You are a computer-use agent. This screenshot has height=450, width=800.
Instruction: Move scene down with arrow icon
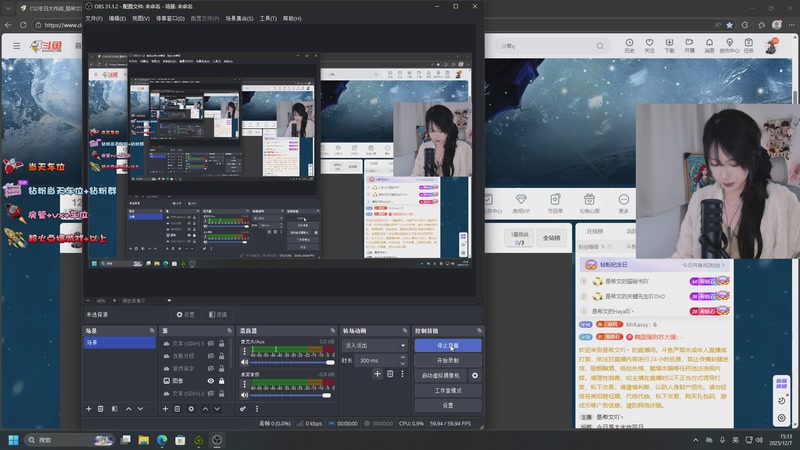pos(140,409)
